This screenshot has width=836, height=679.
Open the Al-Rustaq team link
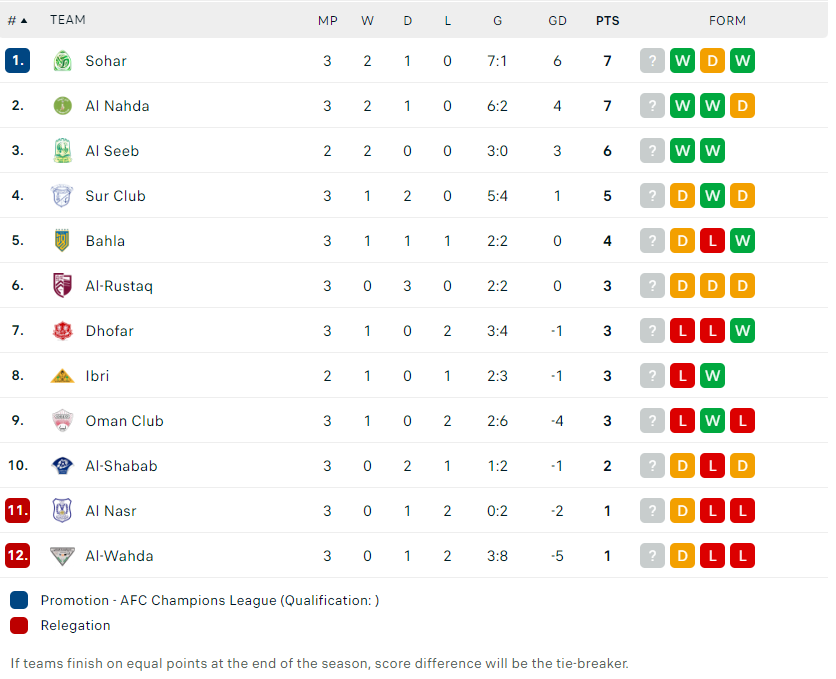point(119,286)
